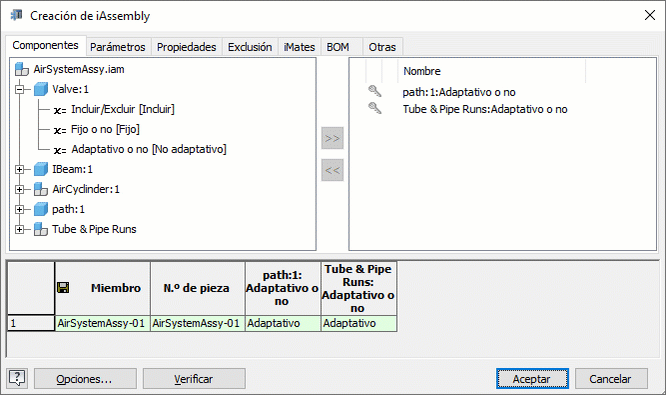
Task: Expand the path:1 tree node
Action: pyautogui.click(x=19, y=209)
